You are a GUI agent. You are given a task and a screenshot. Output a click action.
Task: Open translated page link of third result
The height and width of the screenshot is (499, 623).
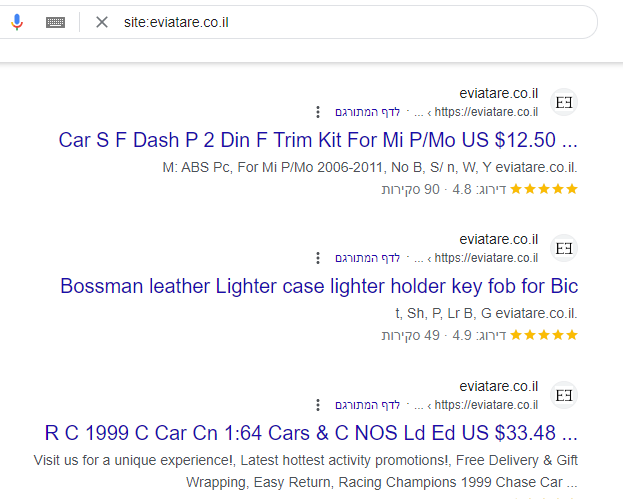(x=368, y=405)
